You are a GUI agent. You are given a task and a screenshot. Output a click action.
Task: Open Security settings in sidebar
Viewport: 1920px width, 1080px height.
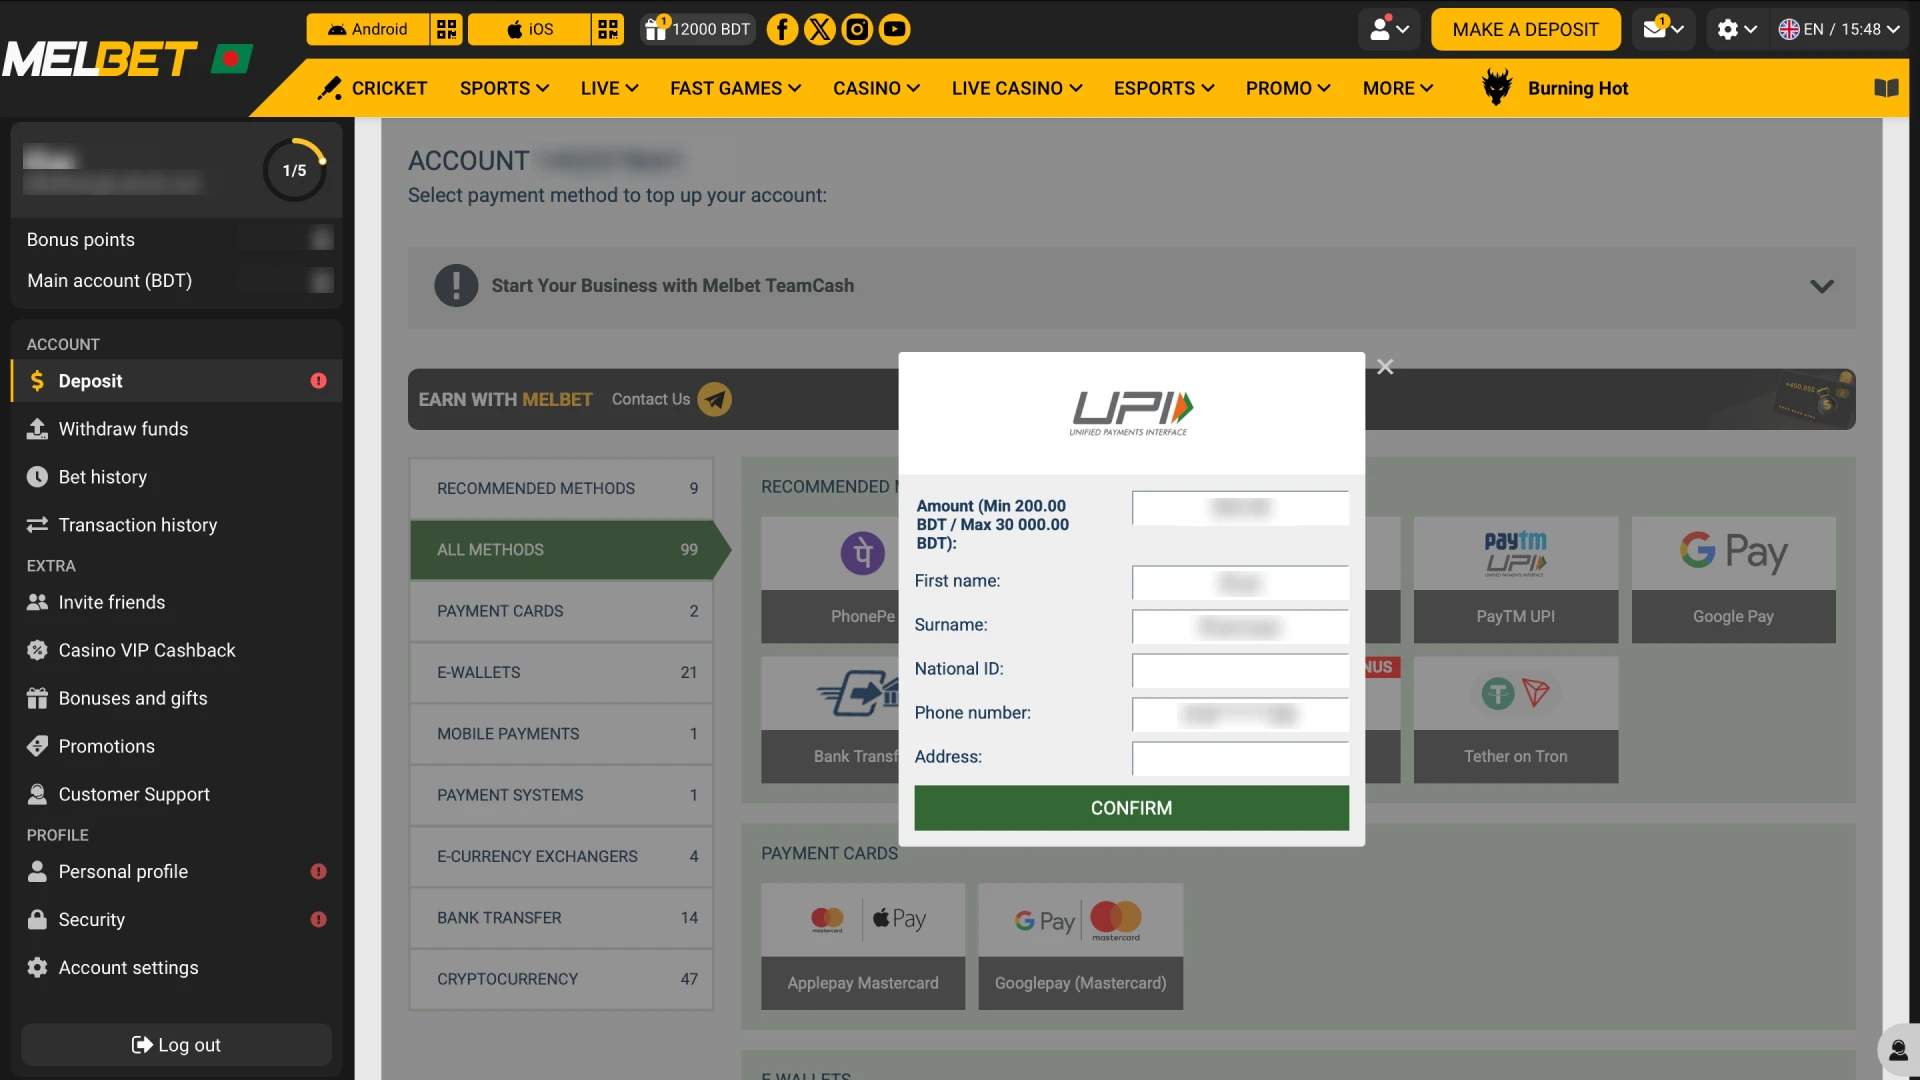click(91, 920)
